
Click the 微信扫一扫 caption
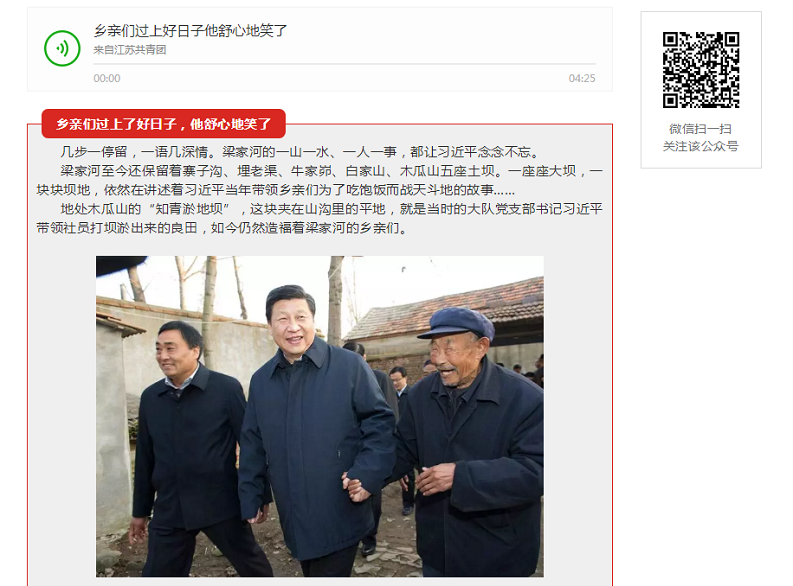pos(701,128)
